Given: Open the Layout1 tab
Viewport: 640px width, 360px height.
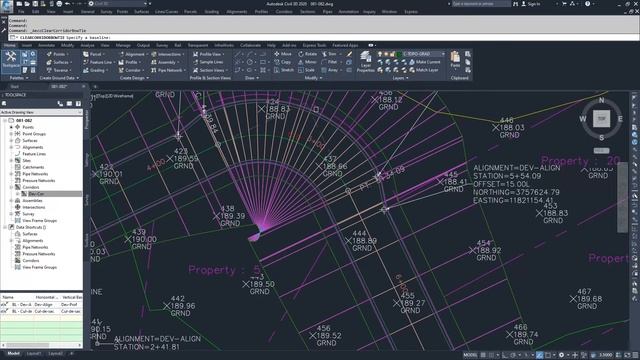Looking at the screenshot, I should (x=34, y=353).
